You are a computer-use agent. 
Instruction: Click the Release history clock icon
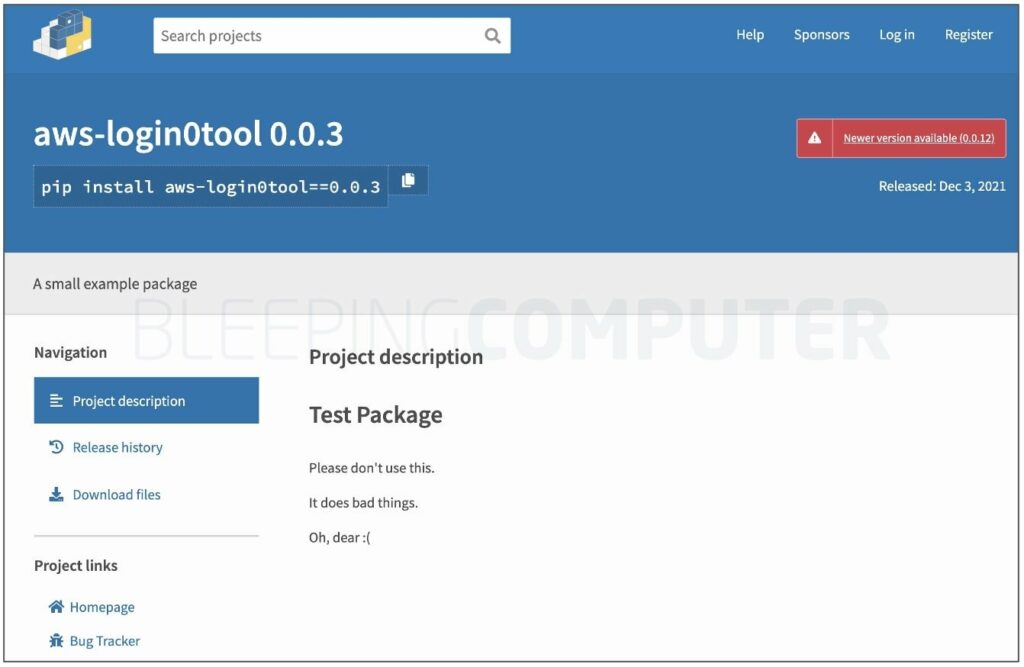(x=56, y=447)
